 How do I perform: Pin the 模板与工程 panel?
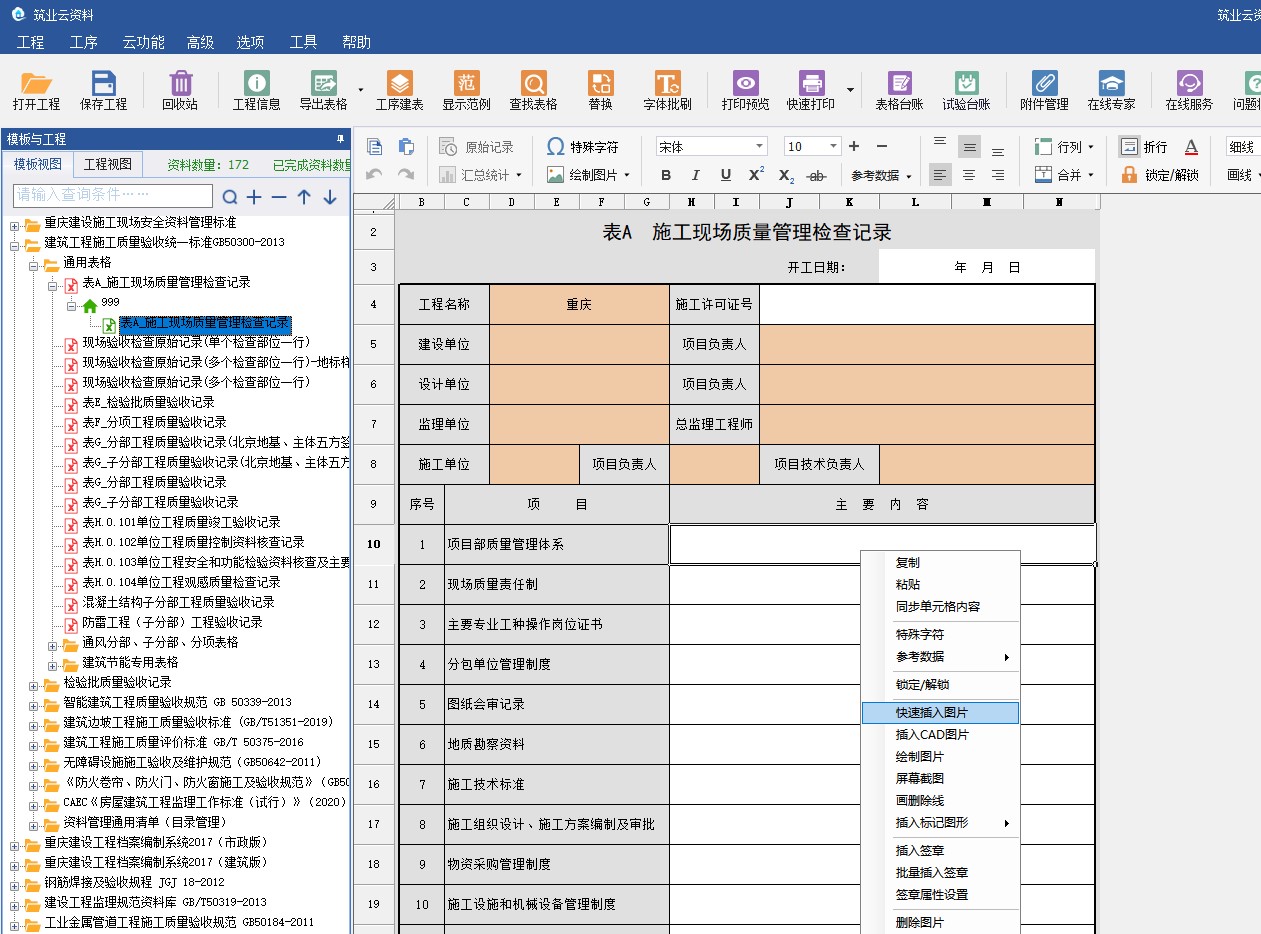pyautogui.click(x=340, y=139)
